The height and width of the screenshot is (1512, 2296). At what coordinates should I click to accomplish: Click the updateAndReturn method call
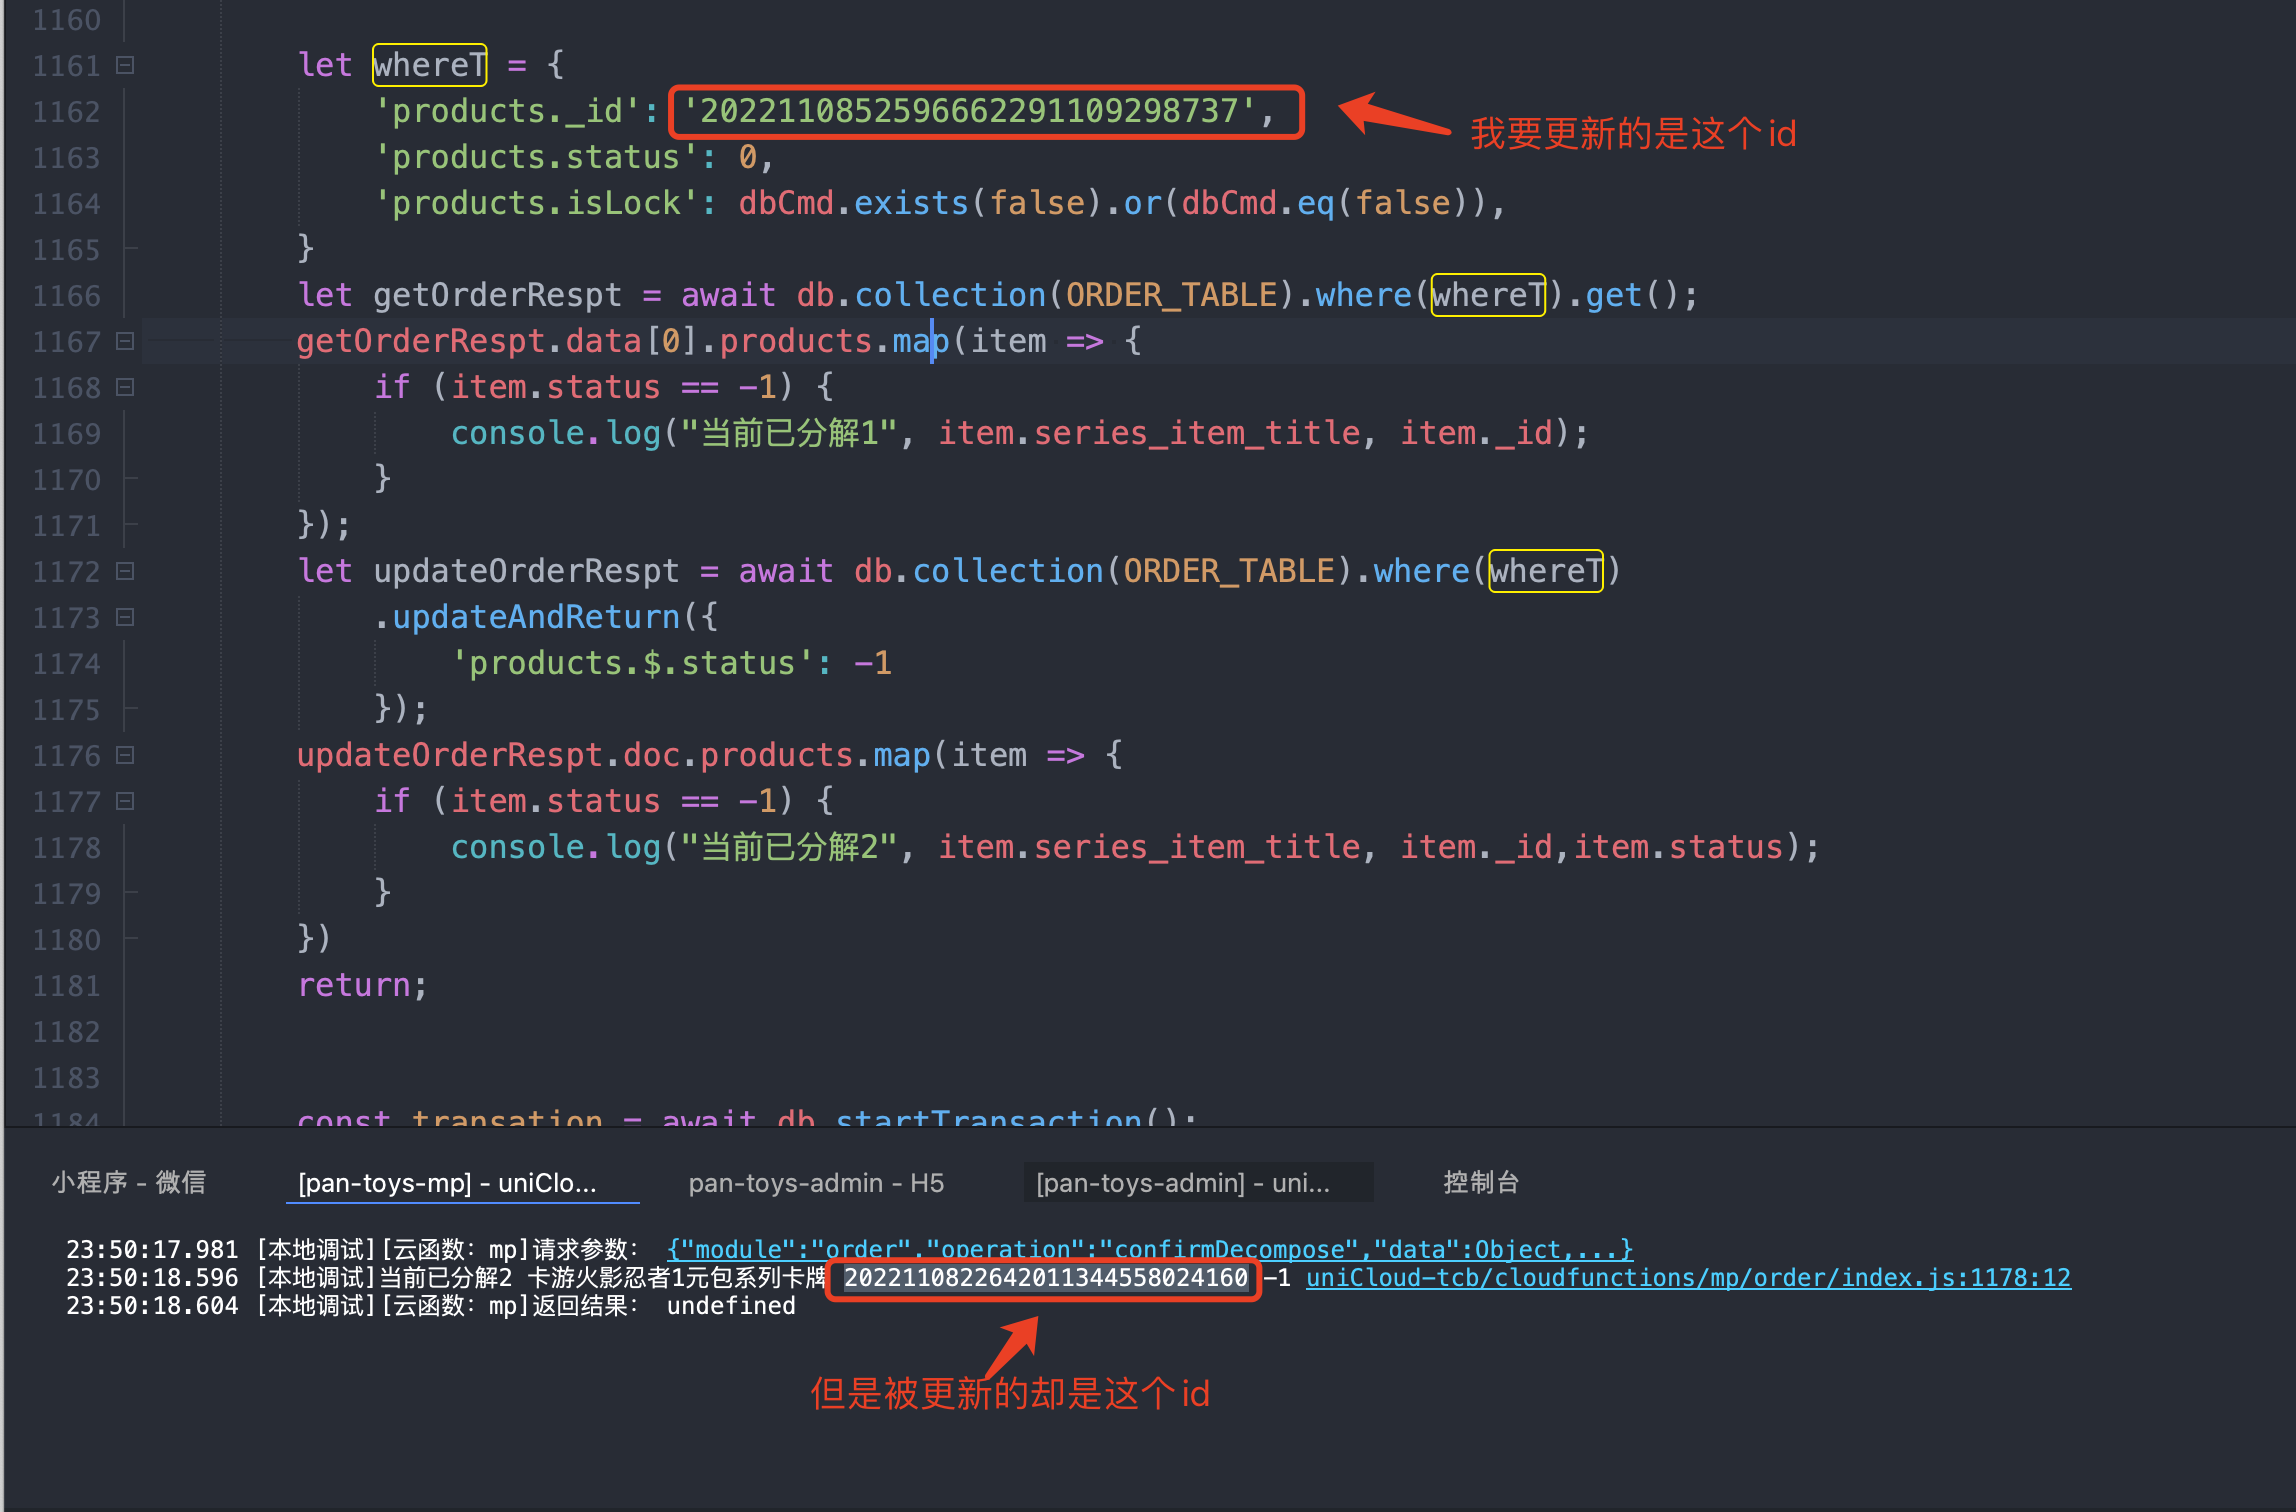(536, 618)
